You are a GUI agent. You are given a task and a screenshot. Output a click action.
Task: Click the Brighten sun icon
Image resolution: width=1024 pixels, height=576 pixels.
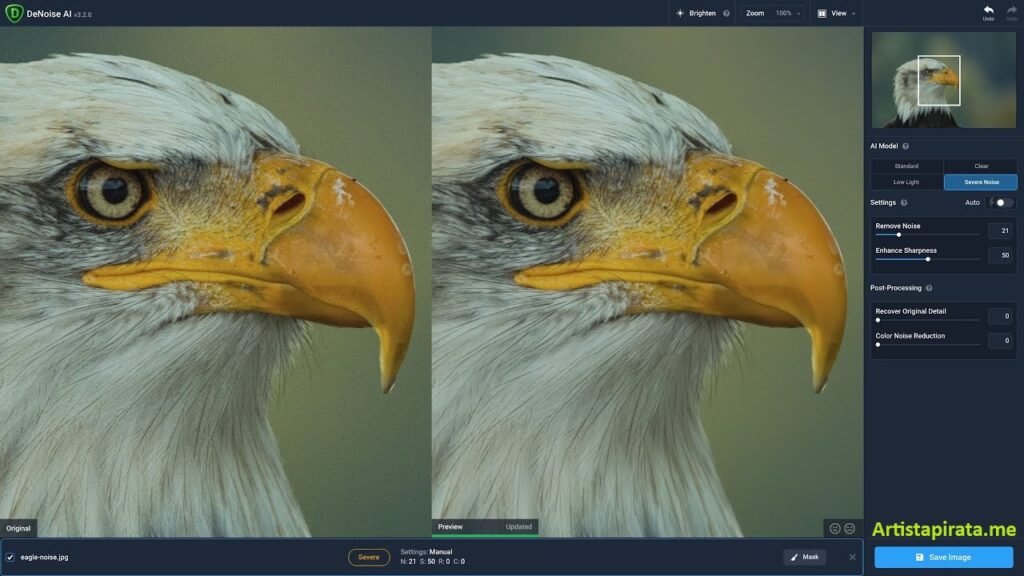pyautogui.click(x=680, y=13)
